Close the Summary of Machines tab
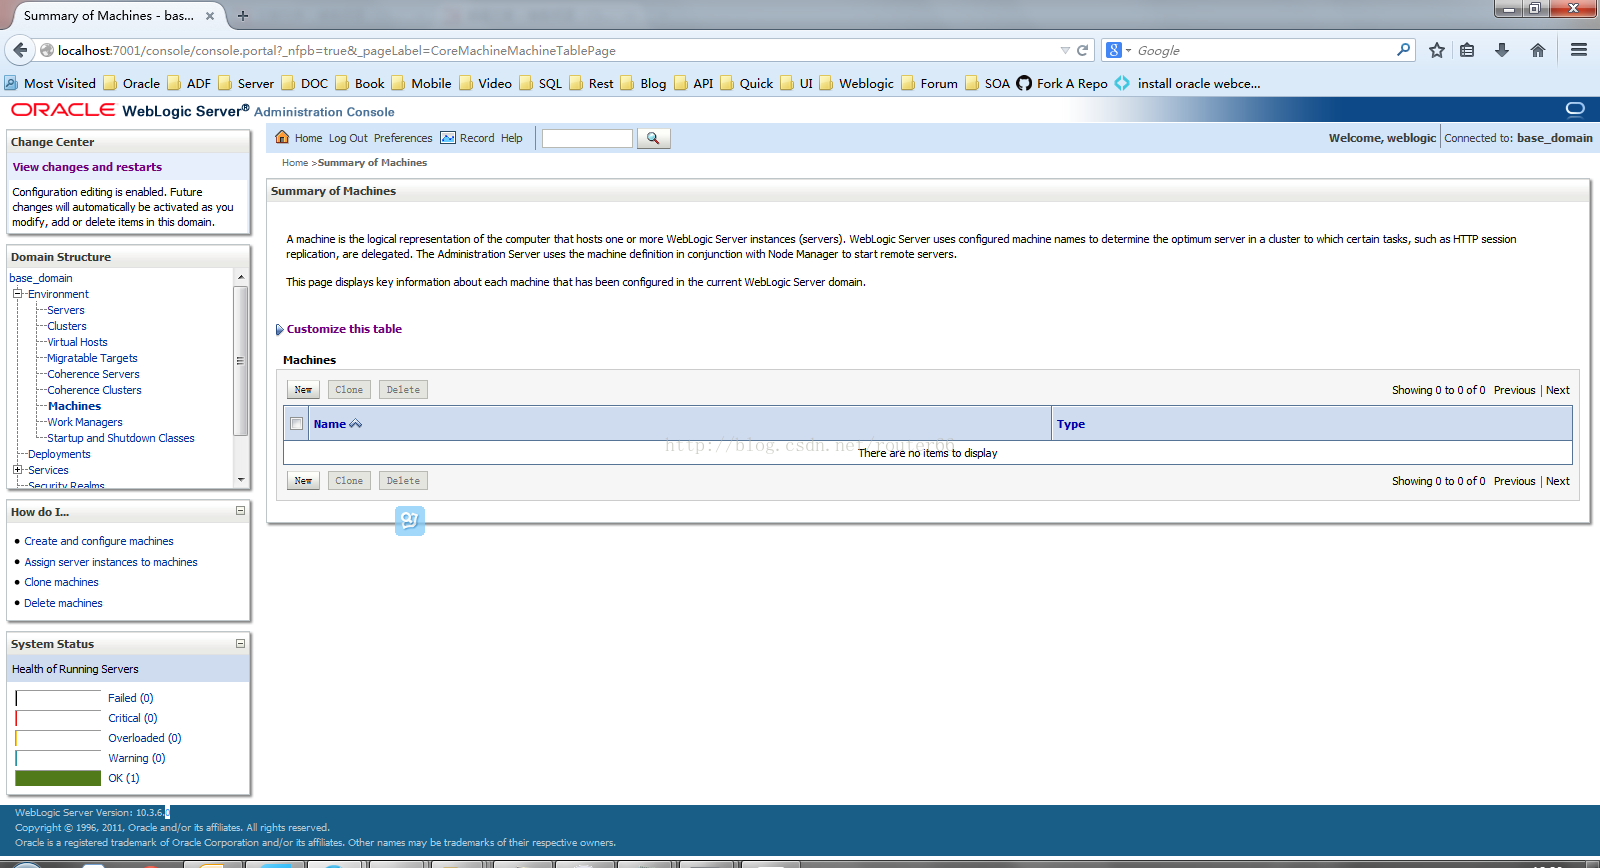Image resolution: width=1600 pixels, height=868 pixels. [209, 16]
